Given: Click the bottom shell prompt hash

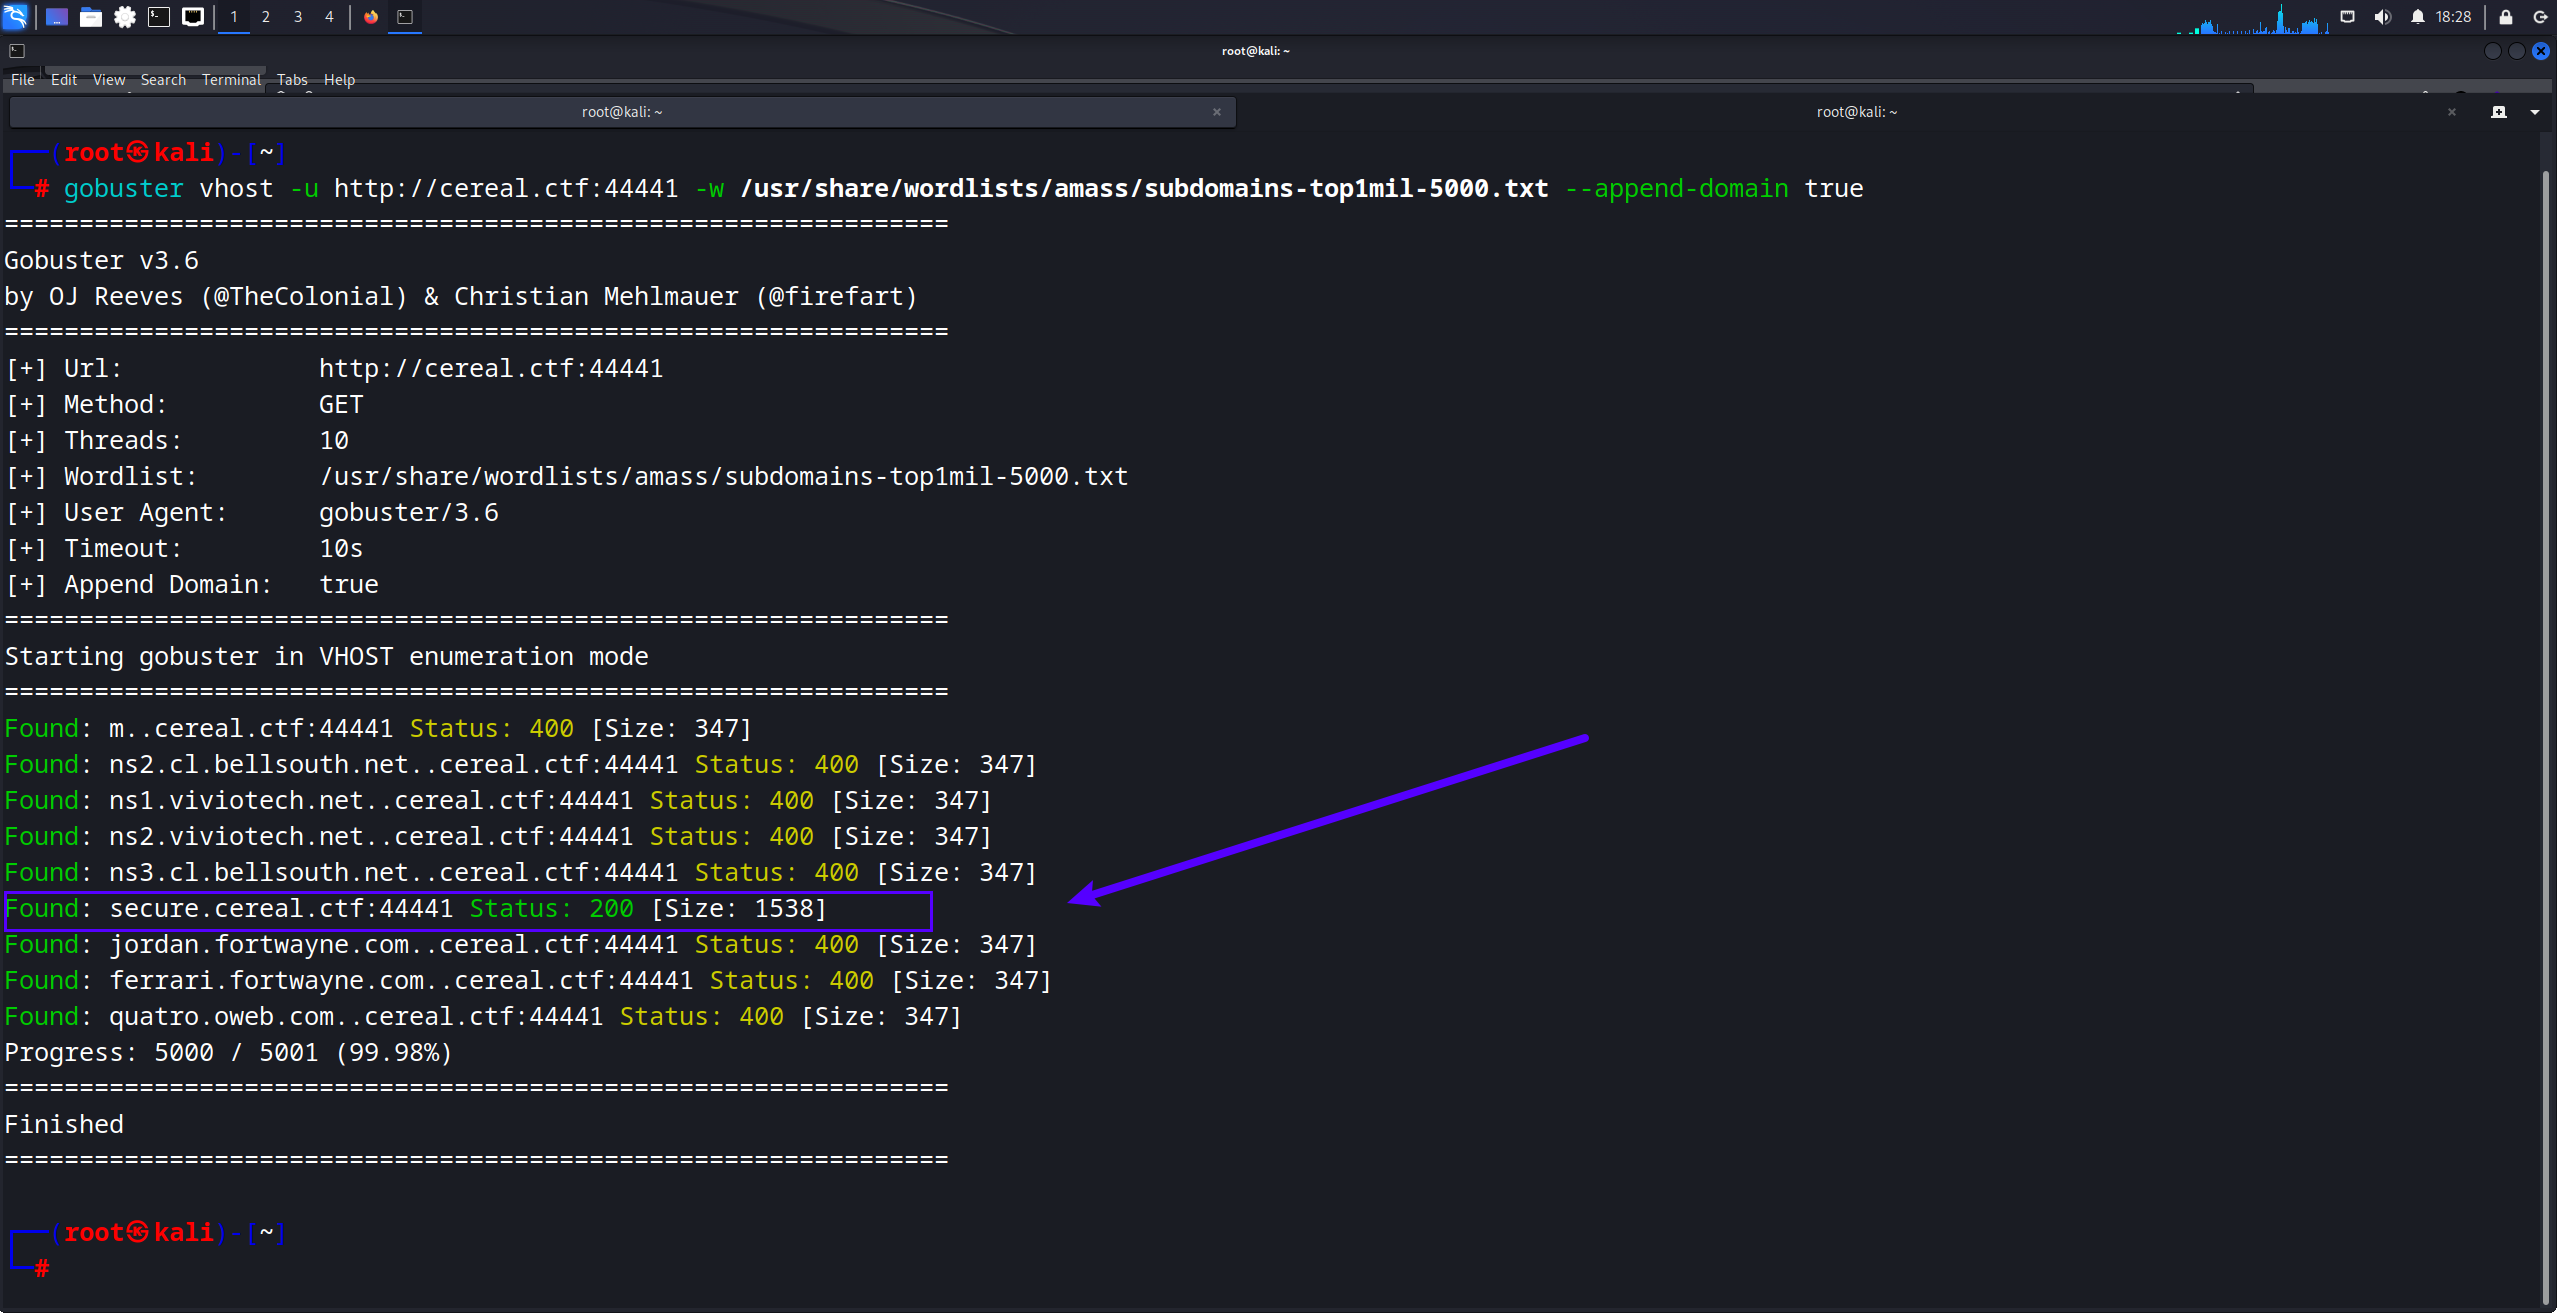Looking at the screenshot, I should [42, 1269].
